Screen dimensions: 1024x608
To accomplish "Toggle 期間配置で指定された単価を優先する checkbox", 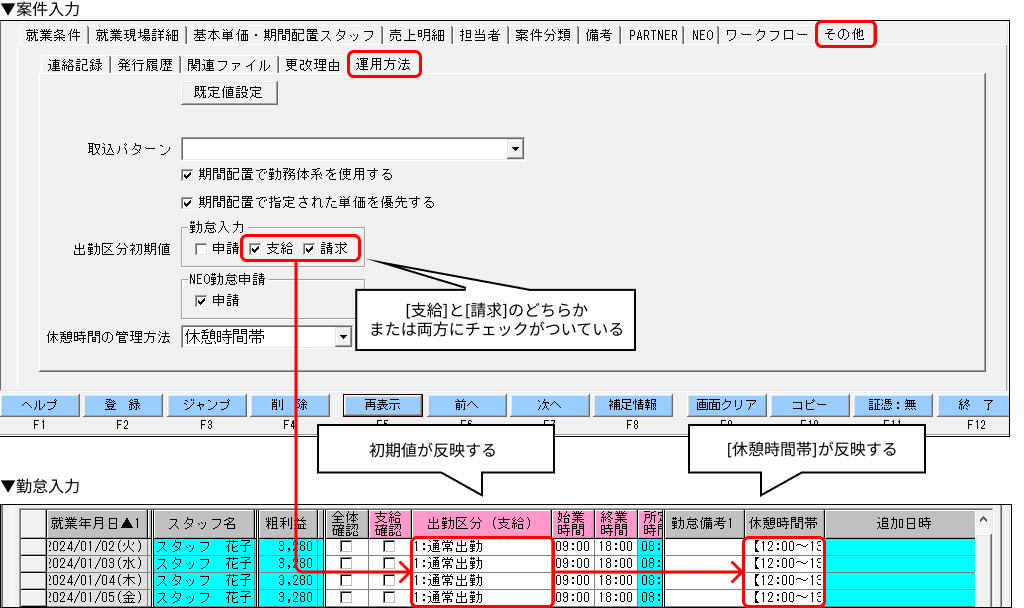I will 187,203.
